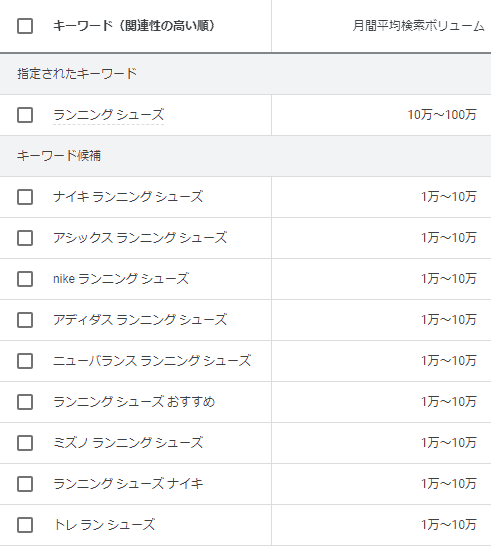491x546 pixels.
Task: Tick the アシックス ランニング シューズ checkbox
Action: (25, 238)
